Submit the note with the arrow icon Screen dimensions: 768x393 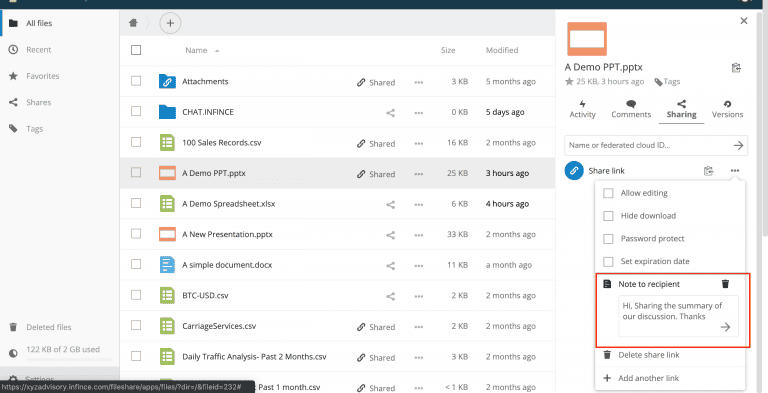click(x=725, y=327)
